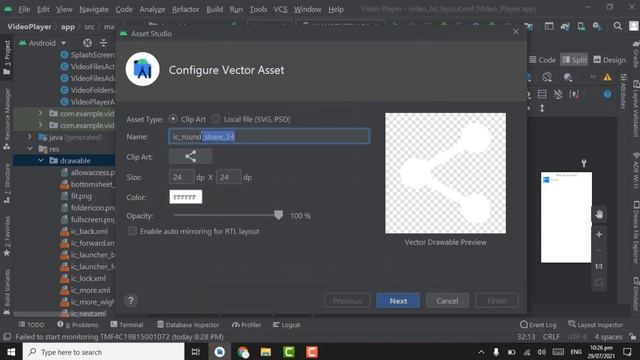Open Favorites side panel
This screenshot has width=640, height=360.
[x=7, y=236]
